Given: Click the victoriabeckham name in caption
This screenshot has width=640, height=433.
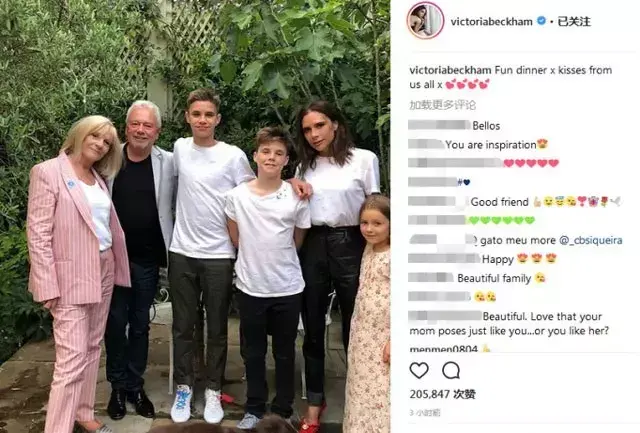Looking at the screenshot, I should pos(450,70).
